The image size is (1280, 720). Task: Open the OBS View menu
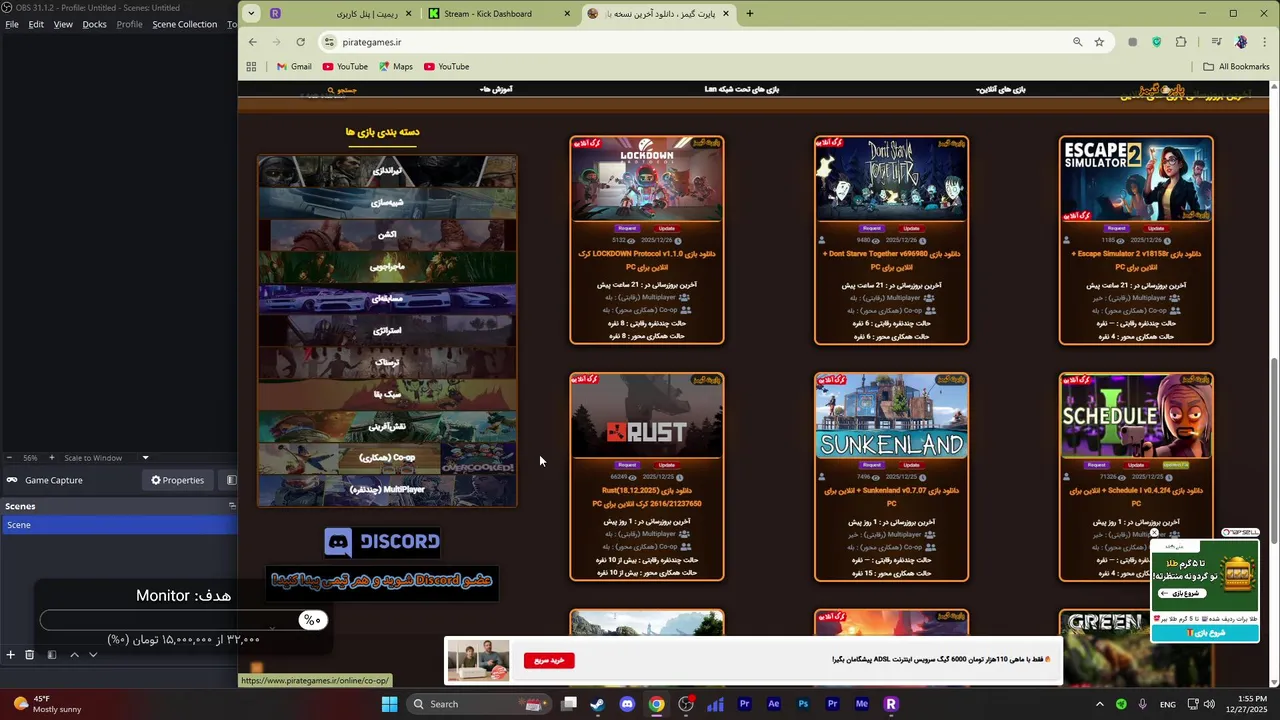pos(63,24)
